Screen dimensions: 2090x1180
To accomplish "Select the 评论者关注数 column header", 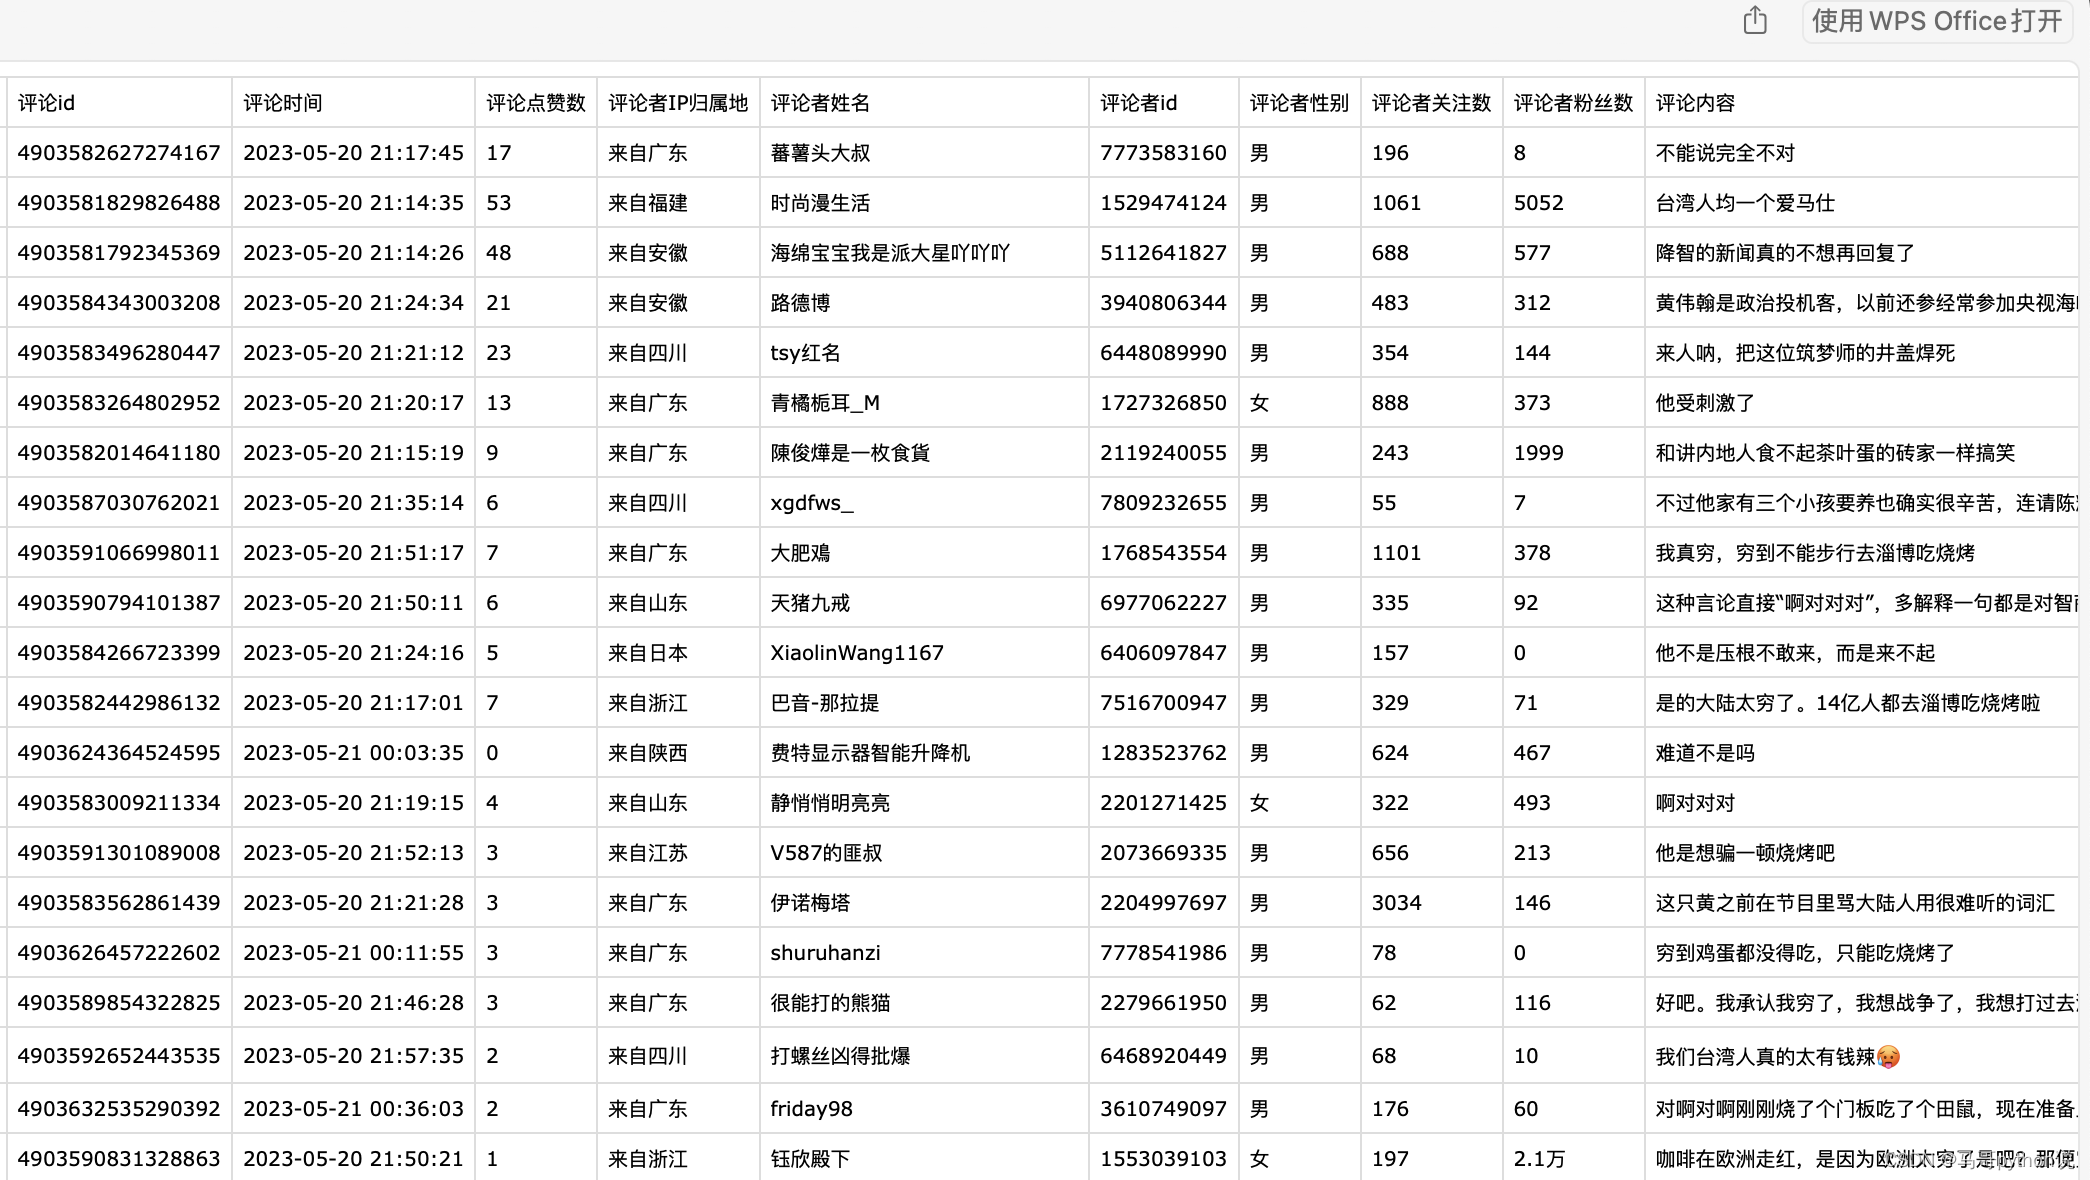I will [x=1431, y=103].
